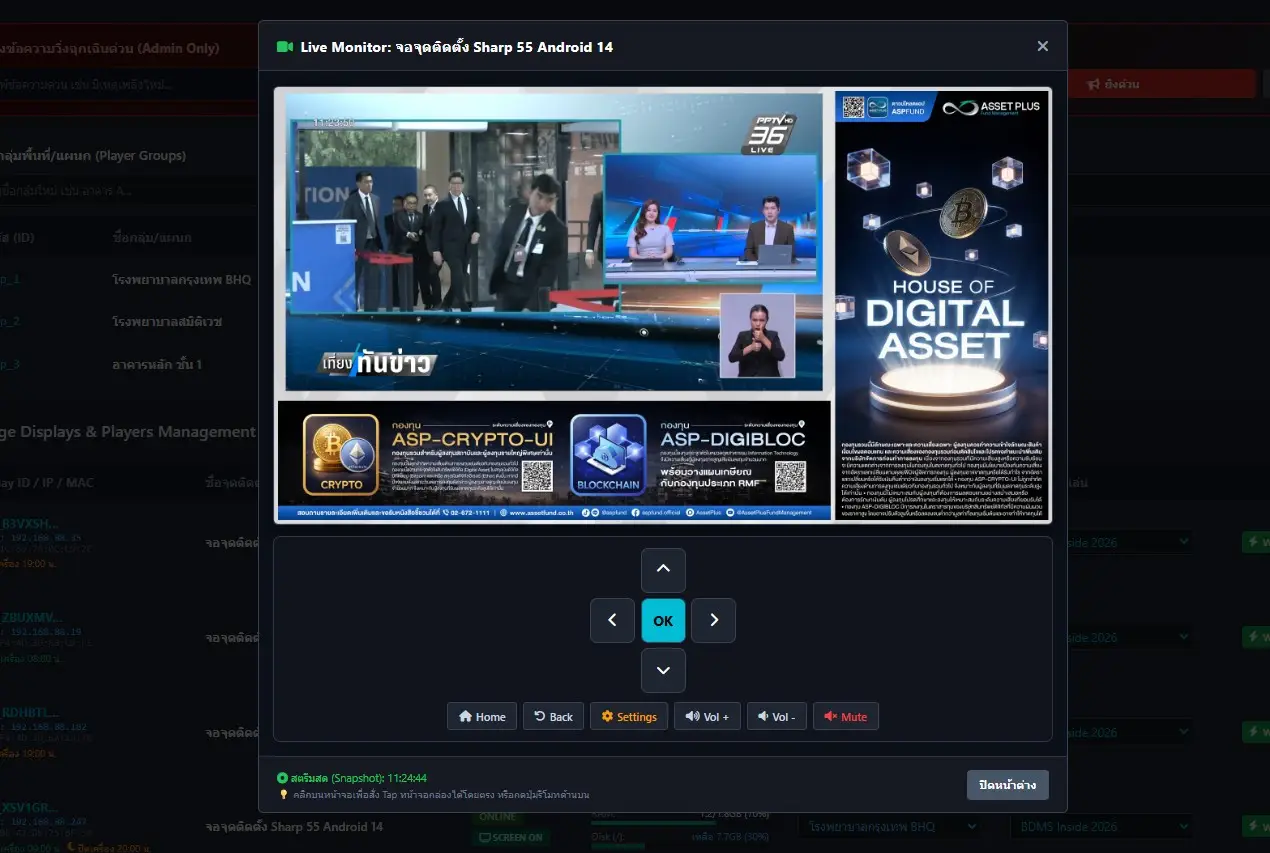Click the Live Monitor dialog title text
Viewport: 1270px width, 853px height.
click(x=456, y=47)
